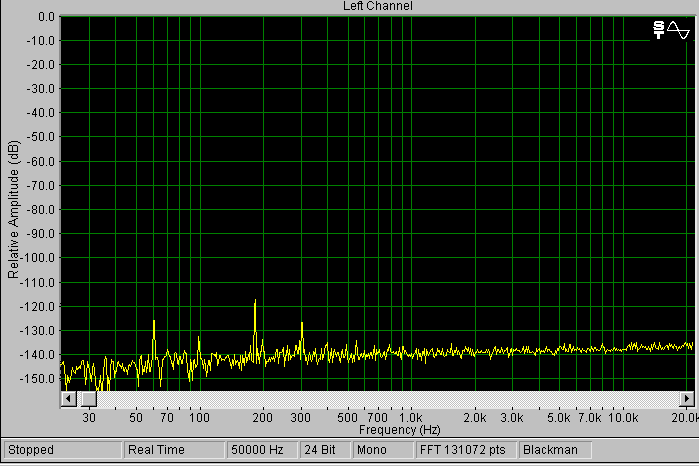The image size is (699, 466).
Task: Click the tallest spectrum peak near 200 Hz
Action: [255, 302]
